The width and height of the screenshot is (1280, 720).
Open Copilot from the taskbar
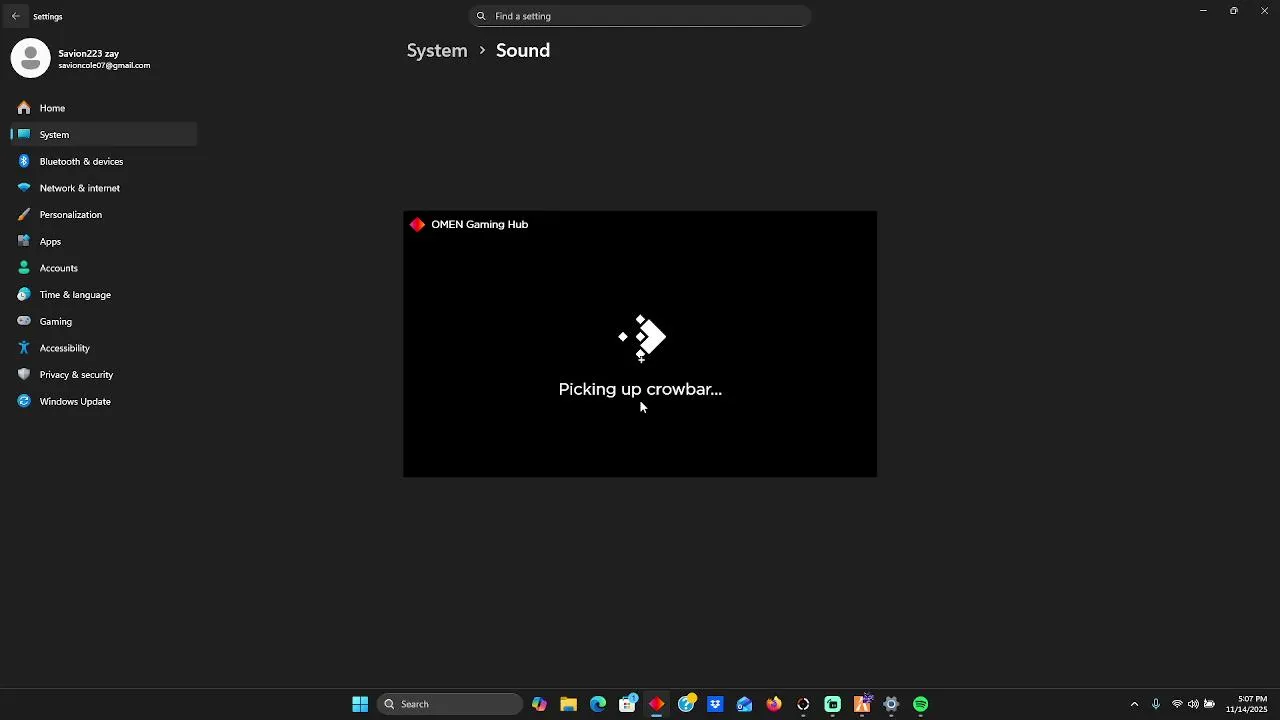539,704
